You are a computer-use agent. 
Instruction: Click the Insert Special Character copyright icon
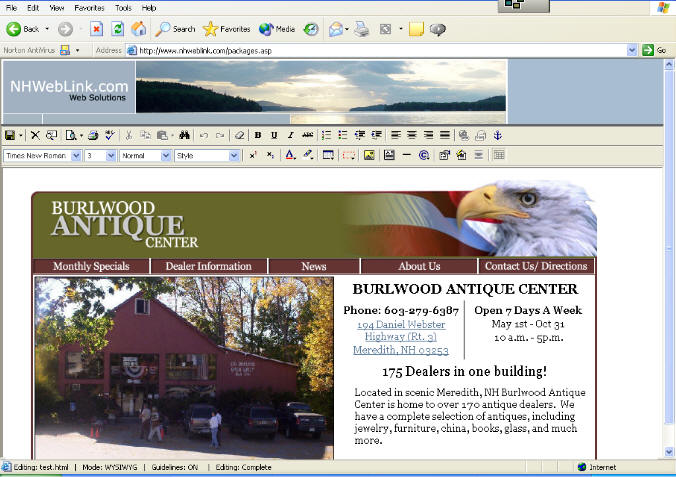[x=424, y=155]
